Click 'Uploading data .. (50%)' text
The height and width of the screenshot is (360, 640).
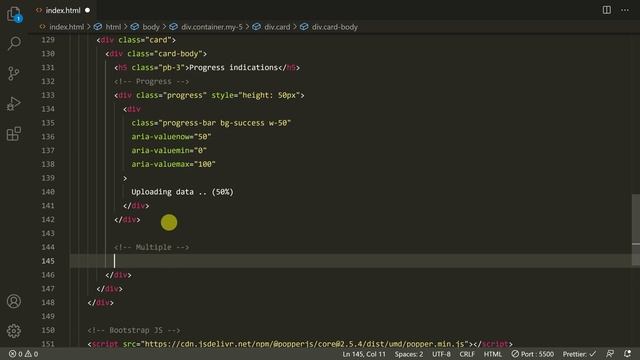click(182, 192)
